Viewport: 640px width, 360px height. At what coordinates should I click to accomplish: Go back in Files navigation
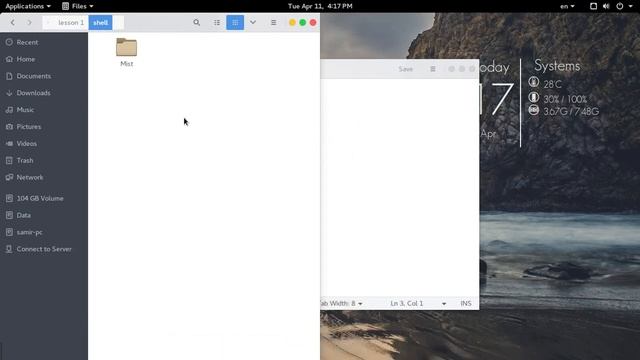(13, 22)
